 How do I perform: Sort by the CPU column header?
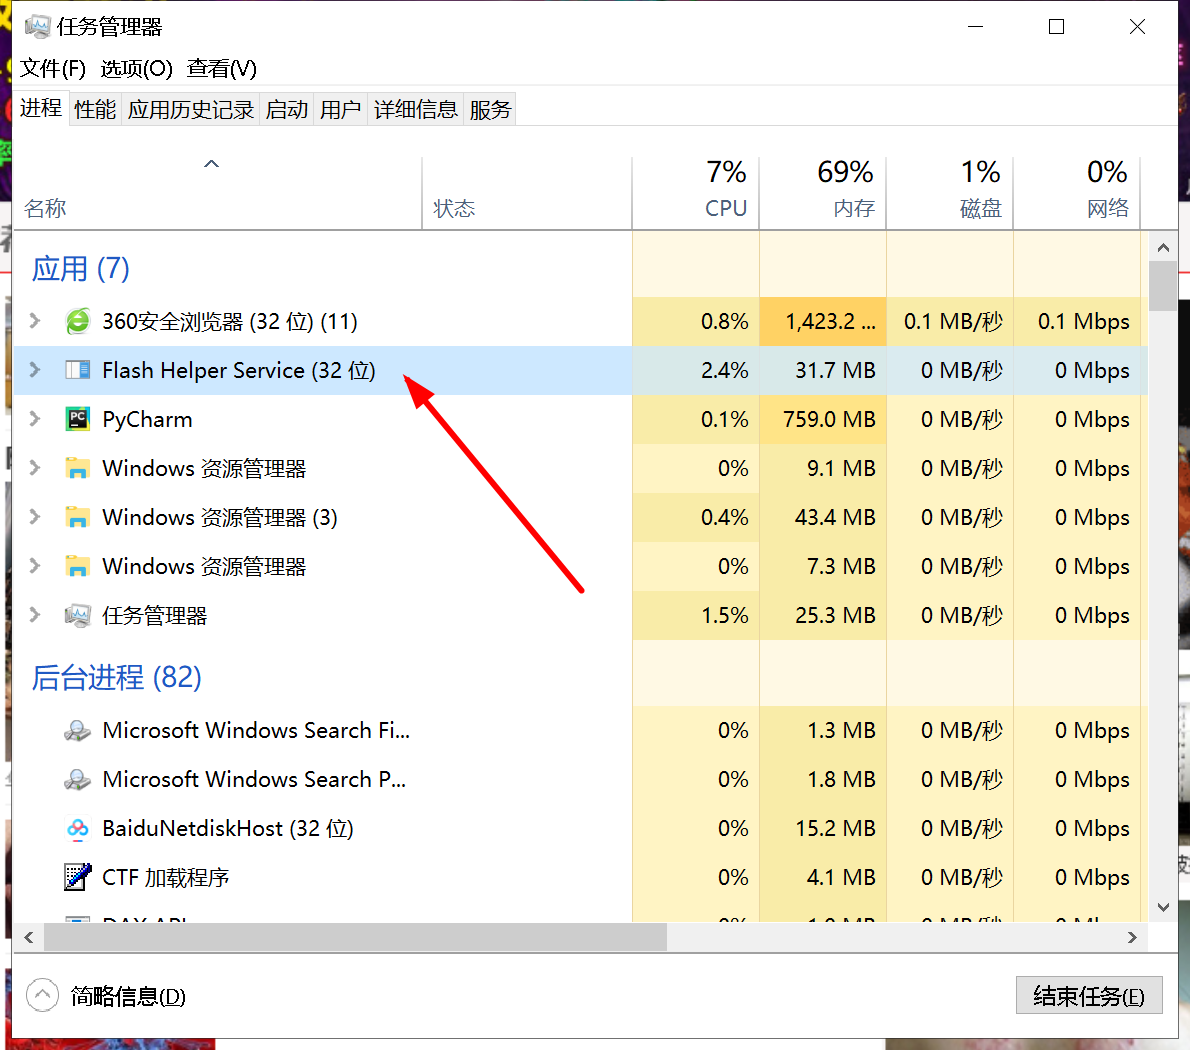[695, 193]
